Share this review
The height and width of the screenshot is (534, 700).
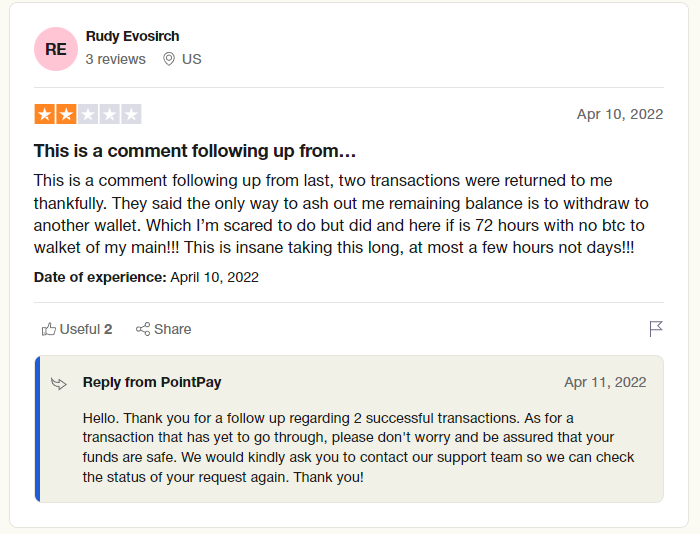coord(163,329)
